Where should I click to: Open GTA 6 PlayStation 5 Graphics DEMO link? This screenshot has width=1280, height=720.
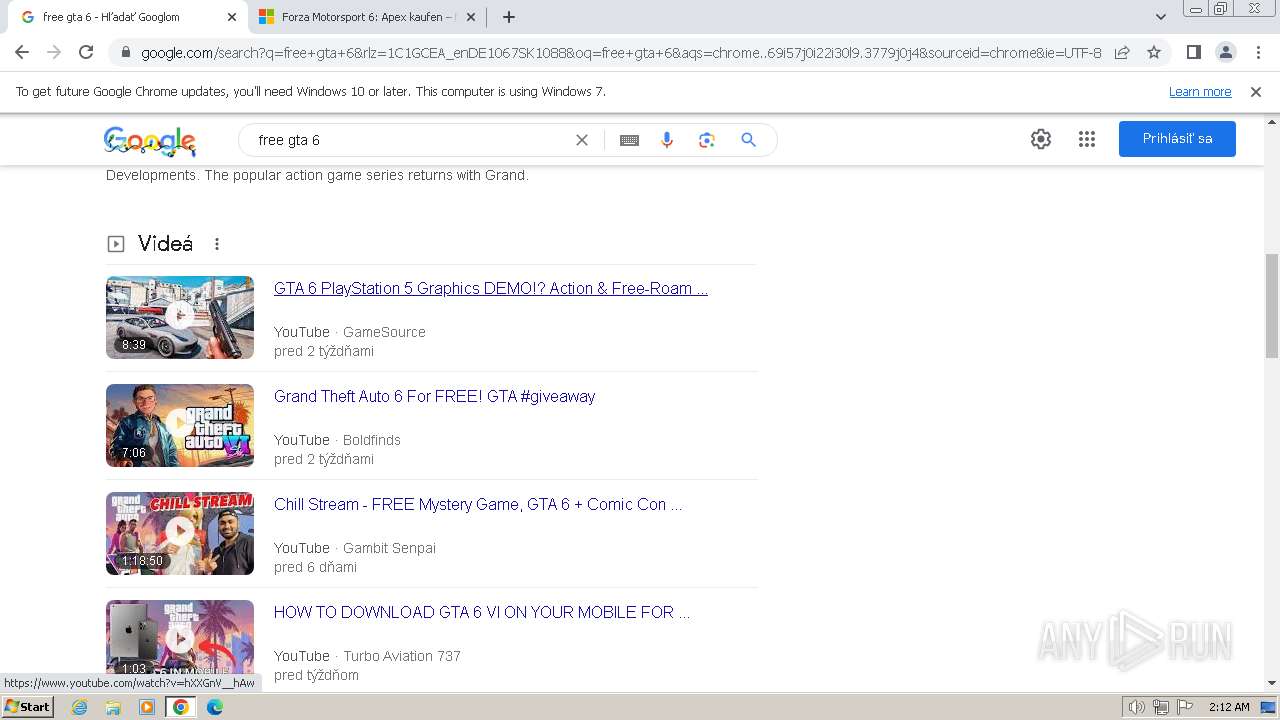491,288
